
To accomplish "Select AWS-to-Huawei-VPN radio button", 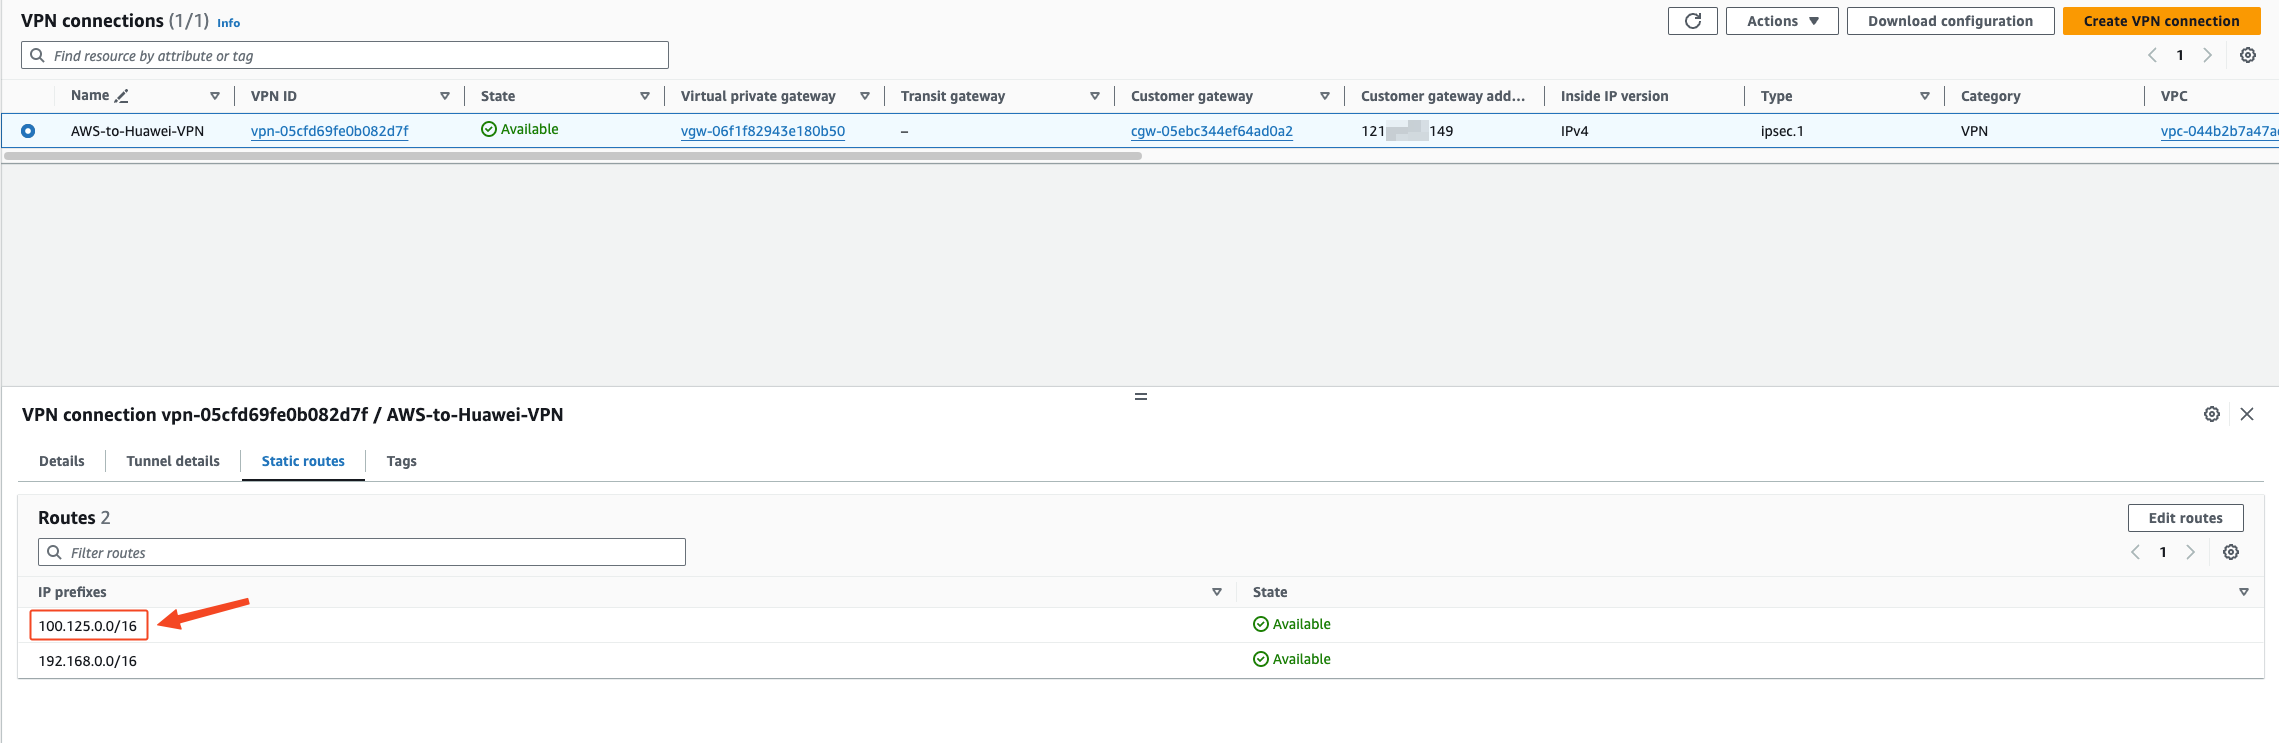I will tap(28, 131).
